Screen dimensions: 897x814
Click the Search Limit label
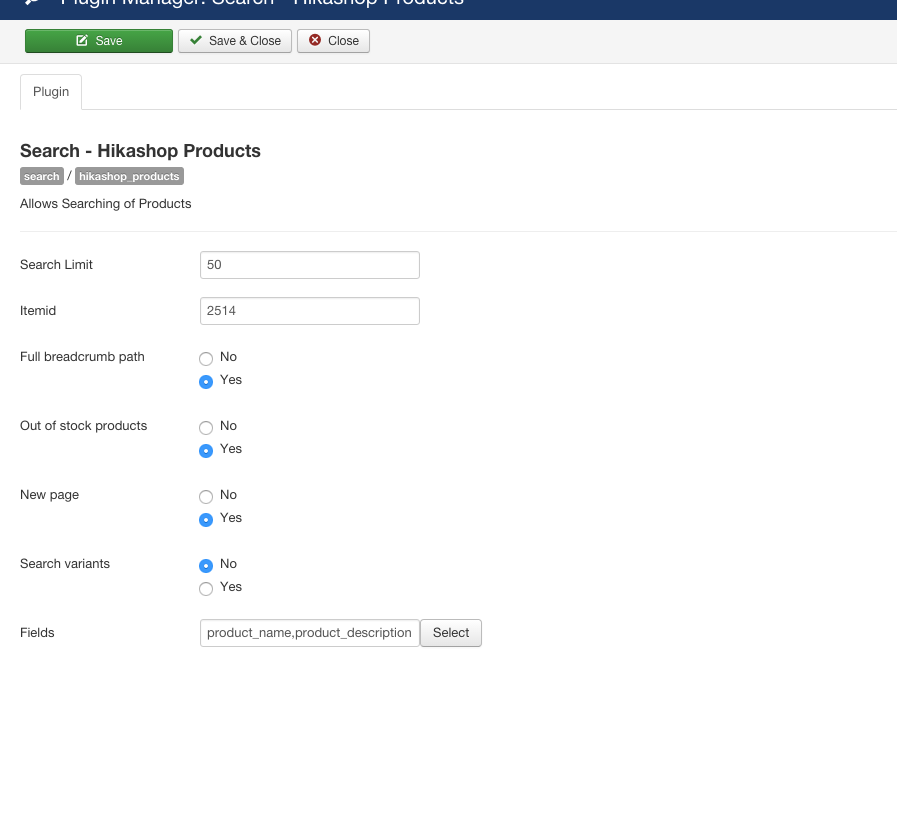(56, 265)
